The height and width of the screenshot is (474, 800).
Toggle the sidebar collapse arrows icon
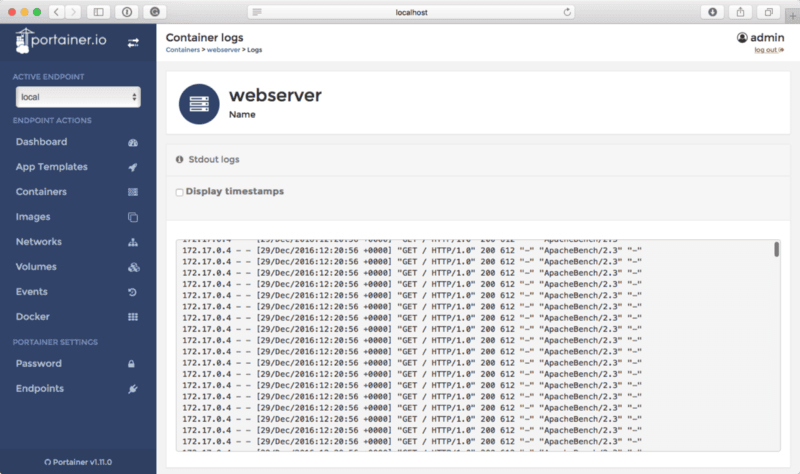pos(133,42)
